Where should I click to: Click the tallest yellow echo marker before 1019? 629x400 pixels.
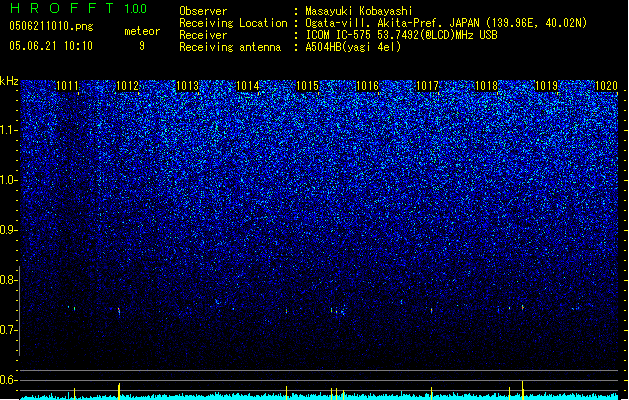pos(522,390)
